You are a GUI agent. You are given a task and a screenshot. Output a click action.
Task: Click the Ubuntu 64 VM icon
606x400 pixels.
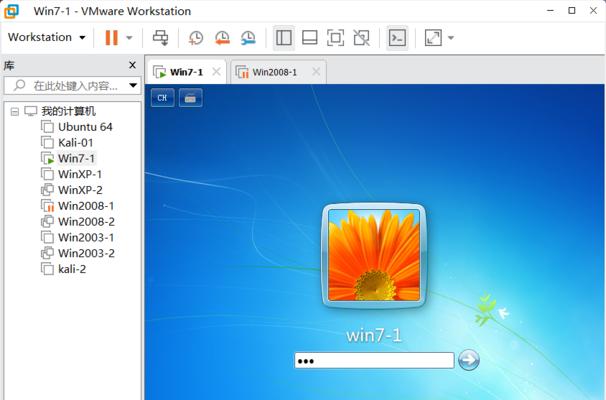pos(48,127)
